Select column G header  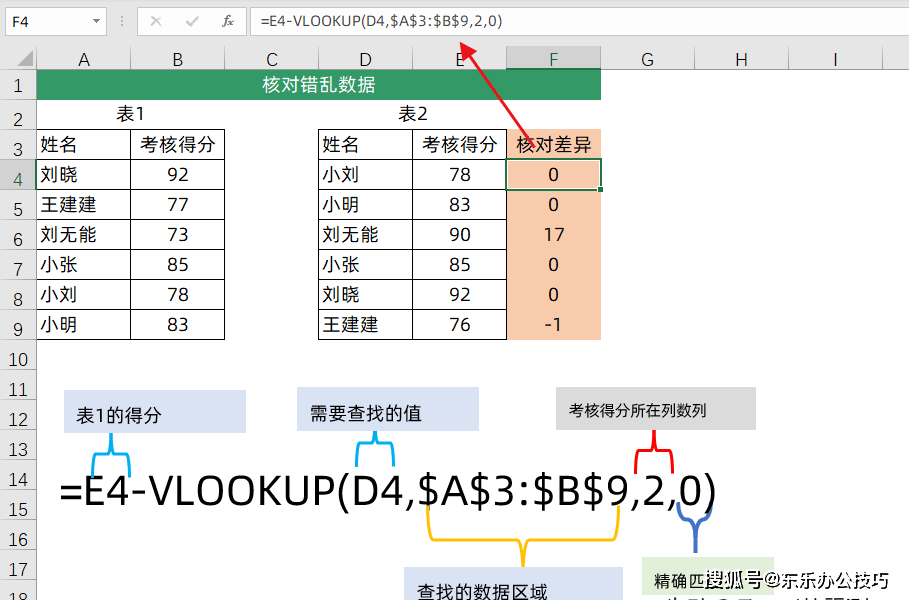pyautogui.click(x=648, y=59)
